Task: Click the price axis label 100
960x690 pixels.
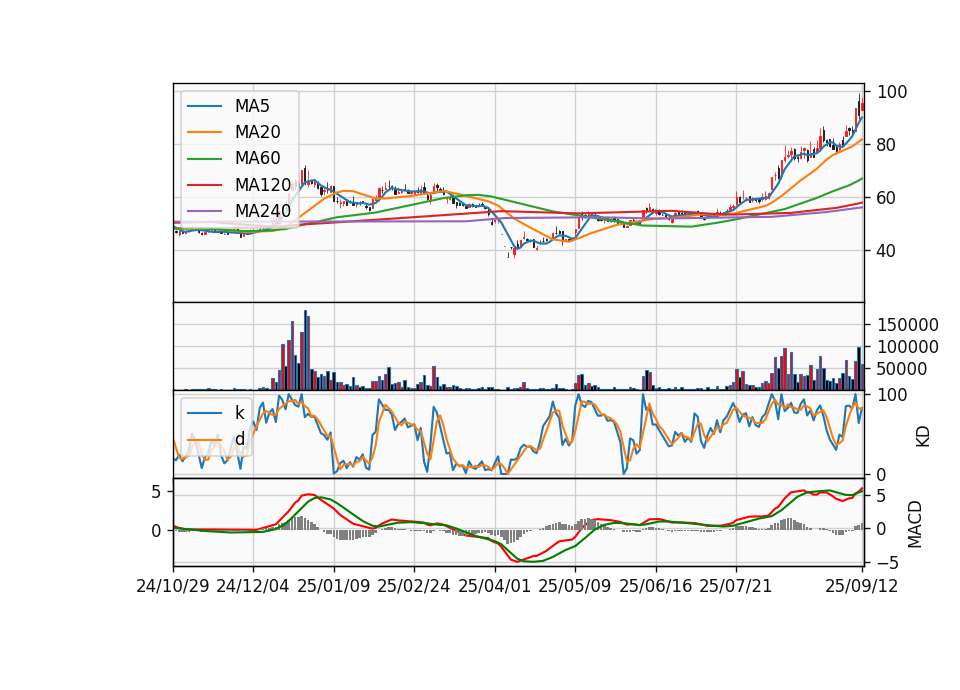Action: [892, 92]
